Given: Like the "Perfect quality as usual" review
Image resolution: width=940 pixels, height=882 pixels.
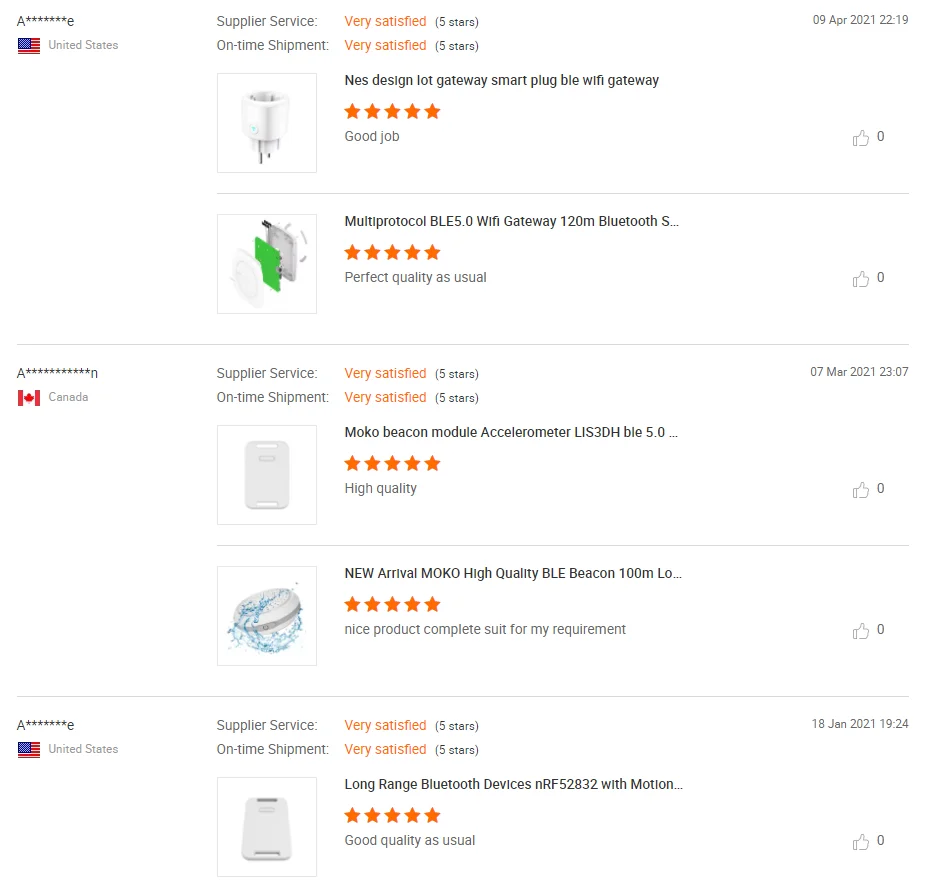Looking at the screenshot, I should click(x=860, y=279).
